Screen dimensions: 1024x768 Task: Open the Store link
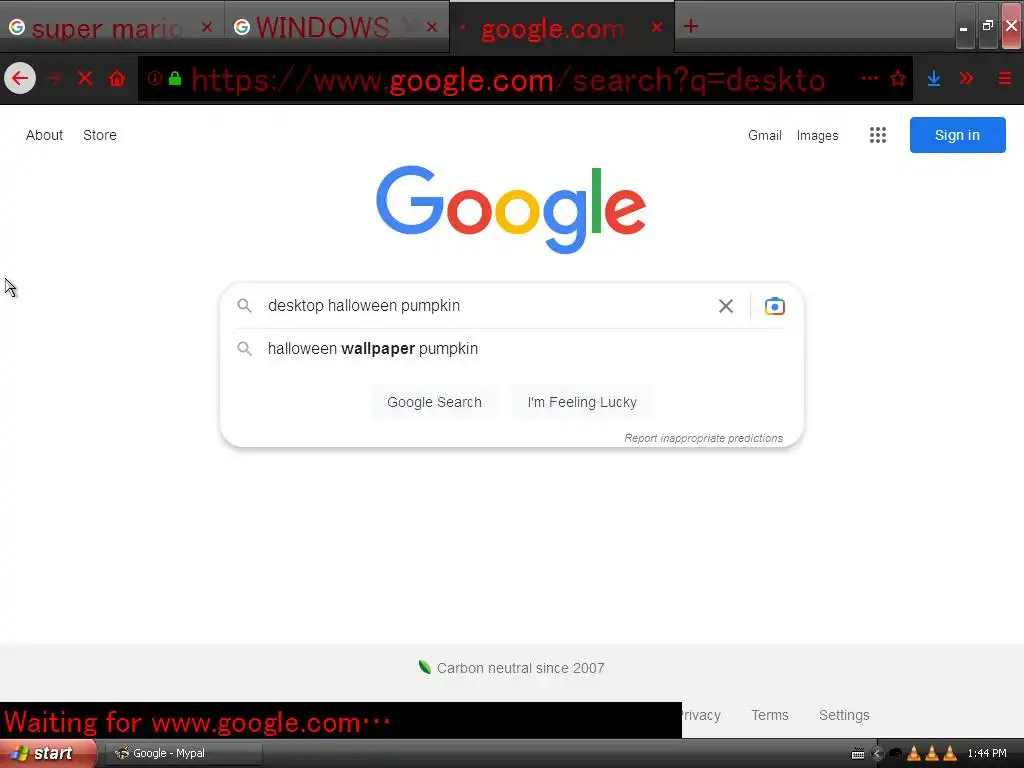point(100,135)
